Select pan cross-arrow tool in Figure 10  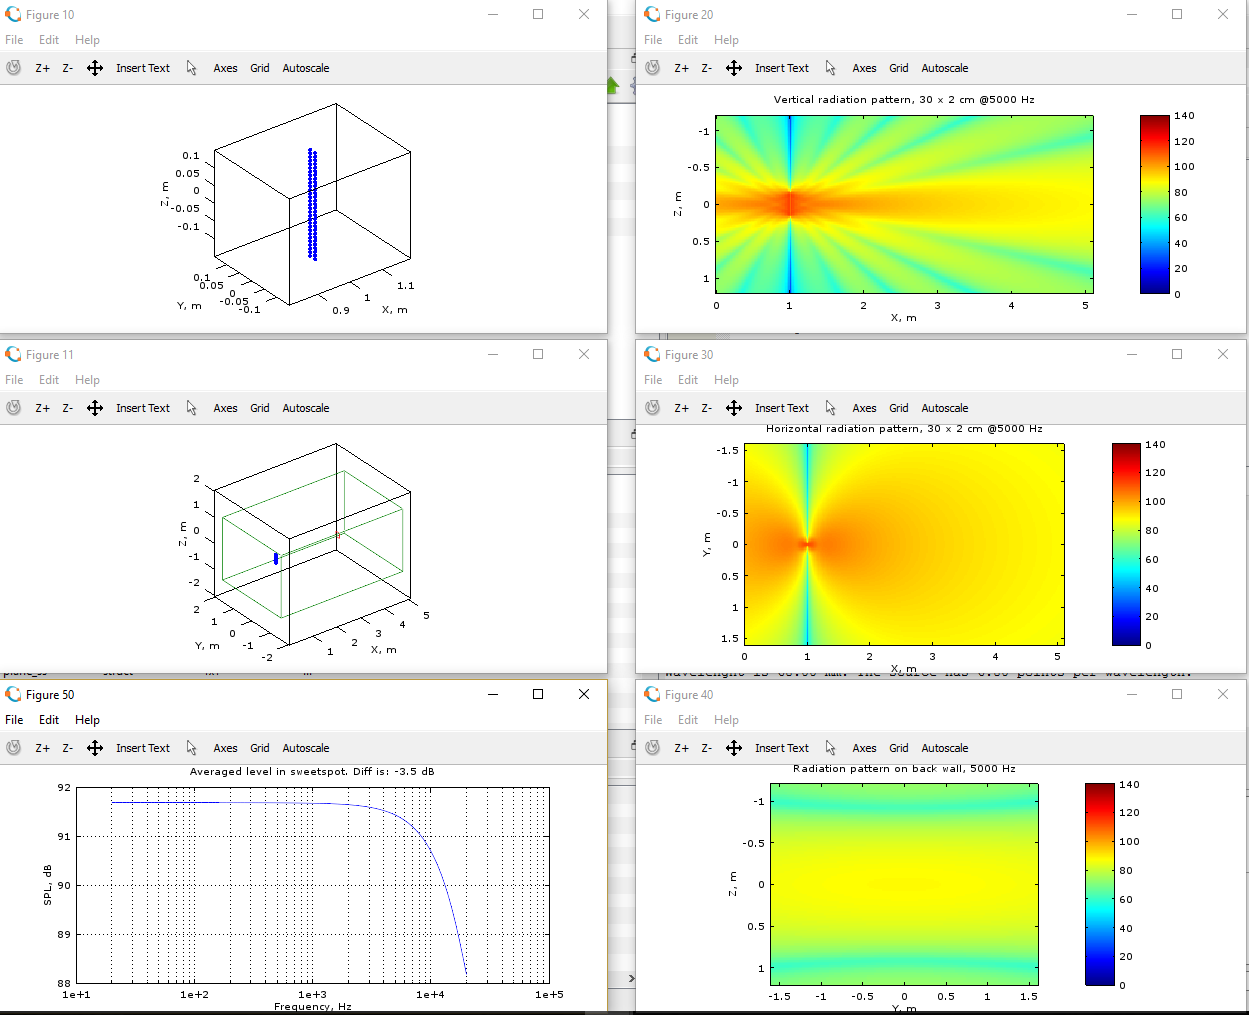95,68
